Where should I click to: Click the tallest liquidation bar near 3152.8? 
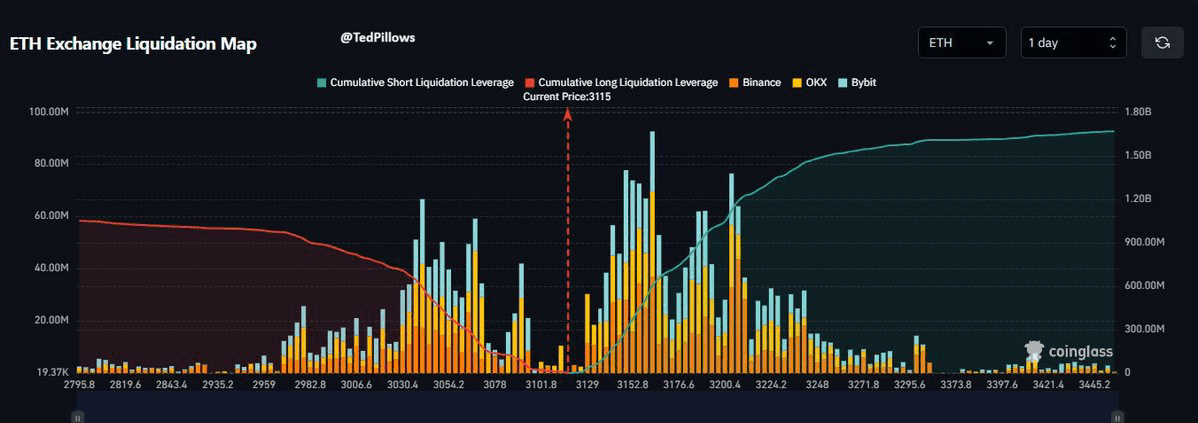[652, 252]
